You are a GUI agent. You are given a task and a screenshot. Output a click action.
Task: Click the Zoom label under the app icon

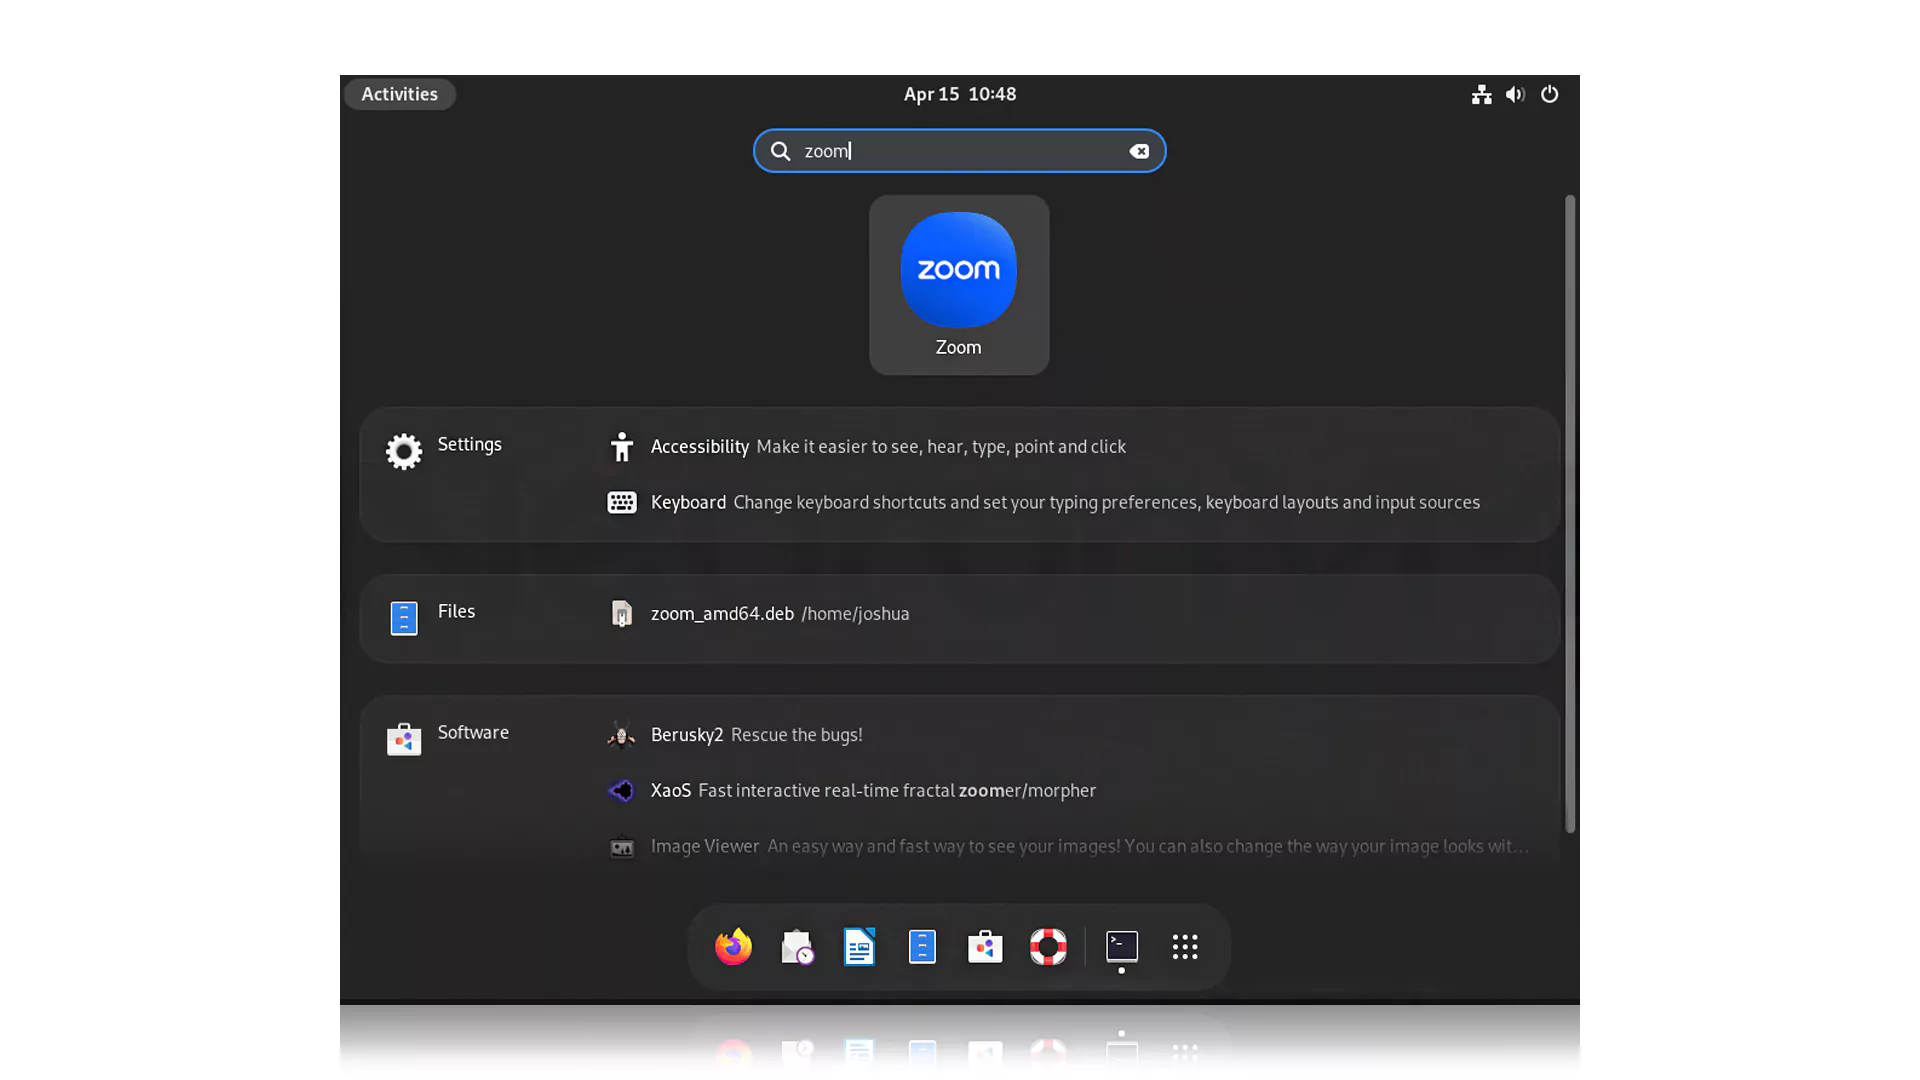pyautogui.click(x=958, y=347)
